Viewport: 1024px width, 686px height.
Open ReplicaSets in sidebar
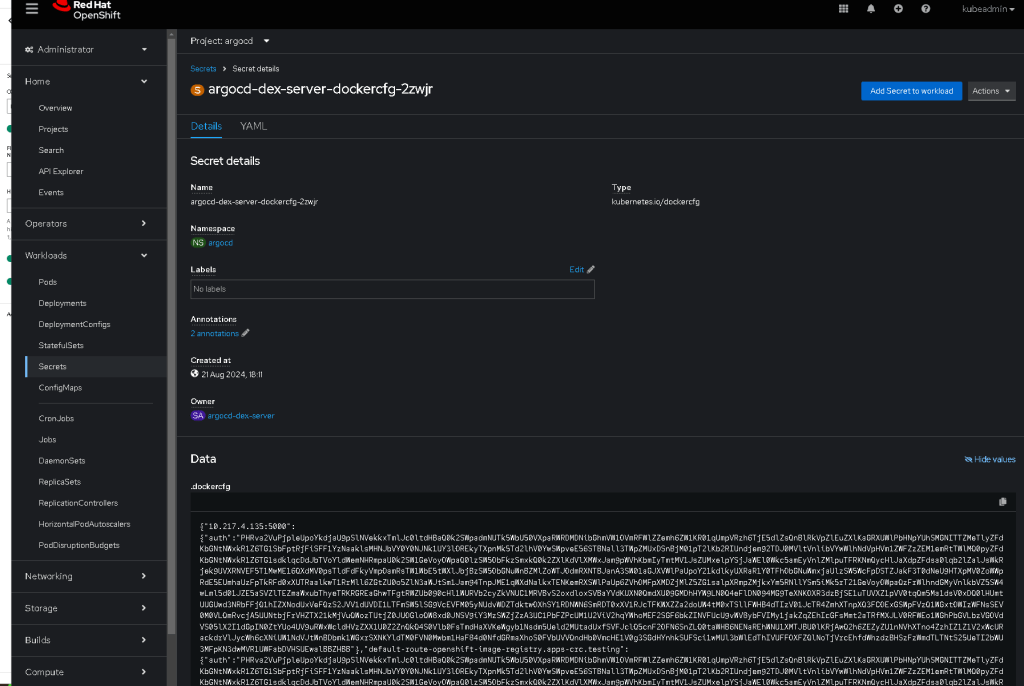tap(59, 482)
